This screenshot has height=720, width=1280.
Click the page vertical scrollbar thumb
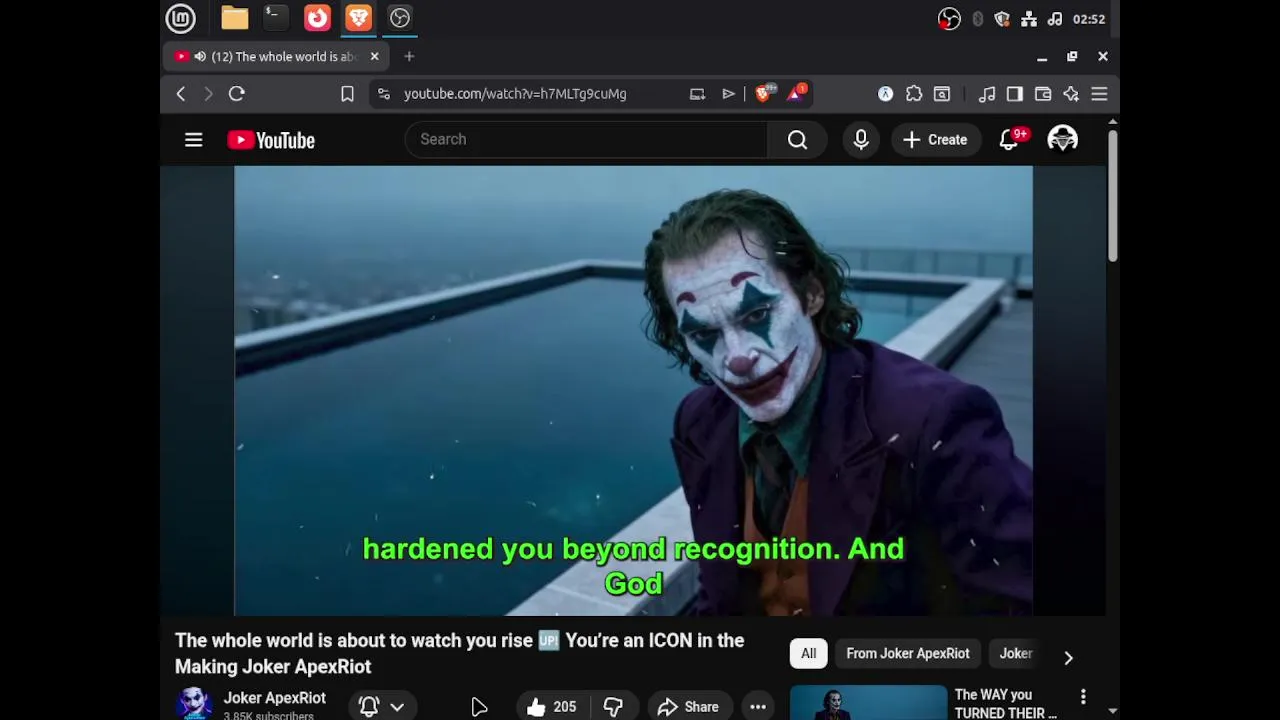(x=1112, y=195)
